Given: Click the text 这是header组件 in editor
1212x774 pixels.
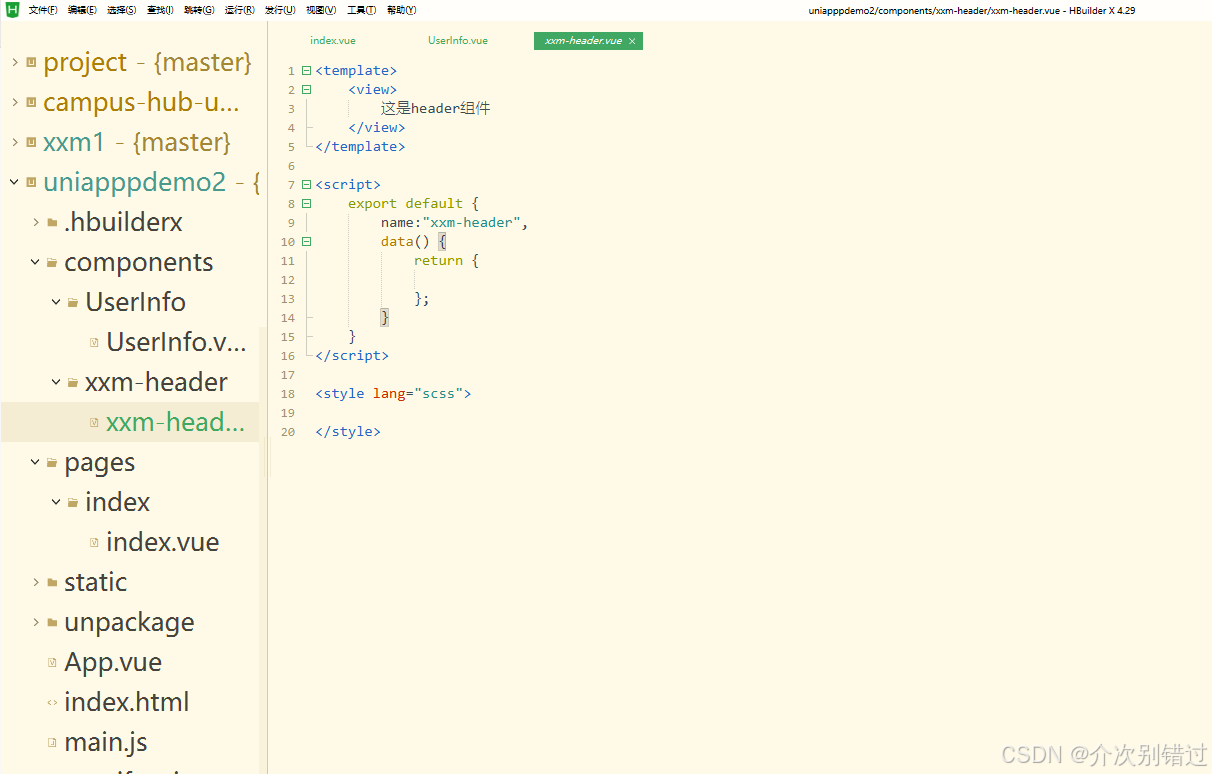Looking at the screenshot, I should (x=435, y=108).
